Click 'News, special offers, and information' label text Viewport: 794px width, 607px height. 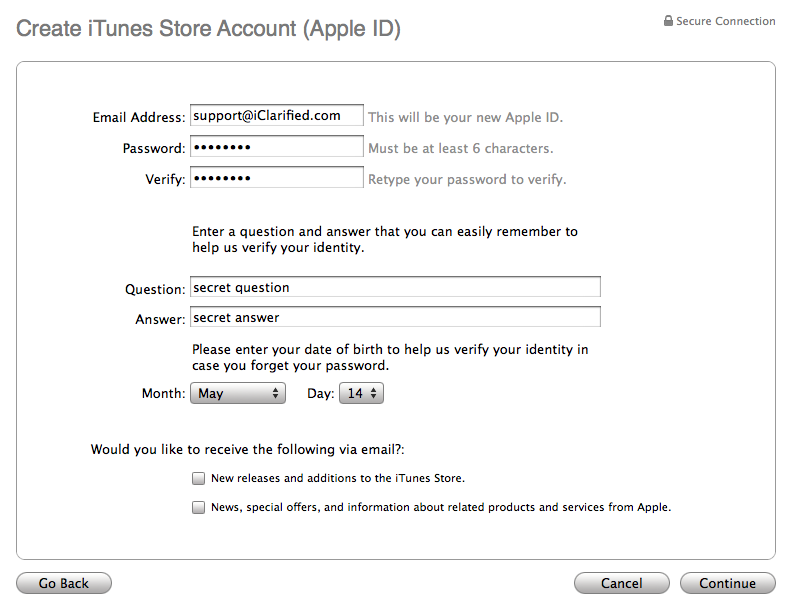(441, 507)
